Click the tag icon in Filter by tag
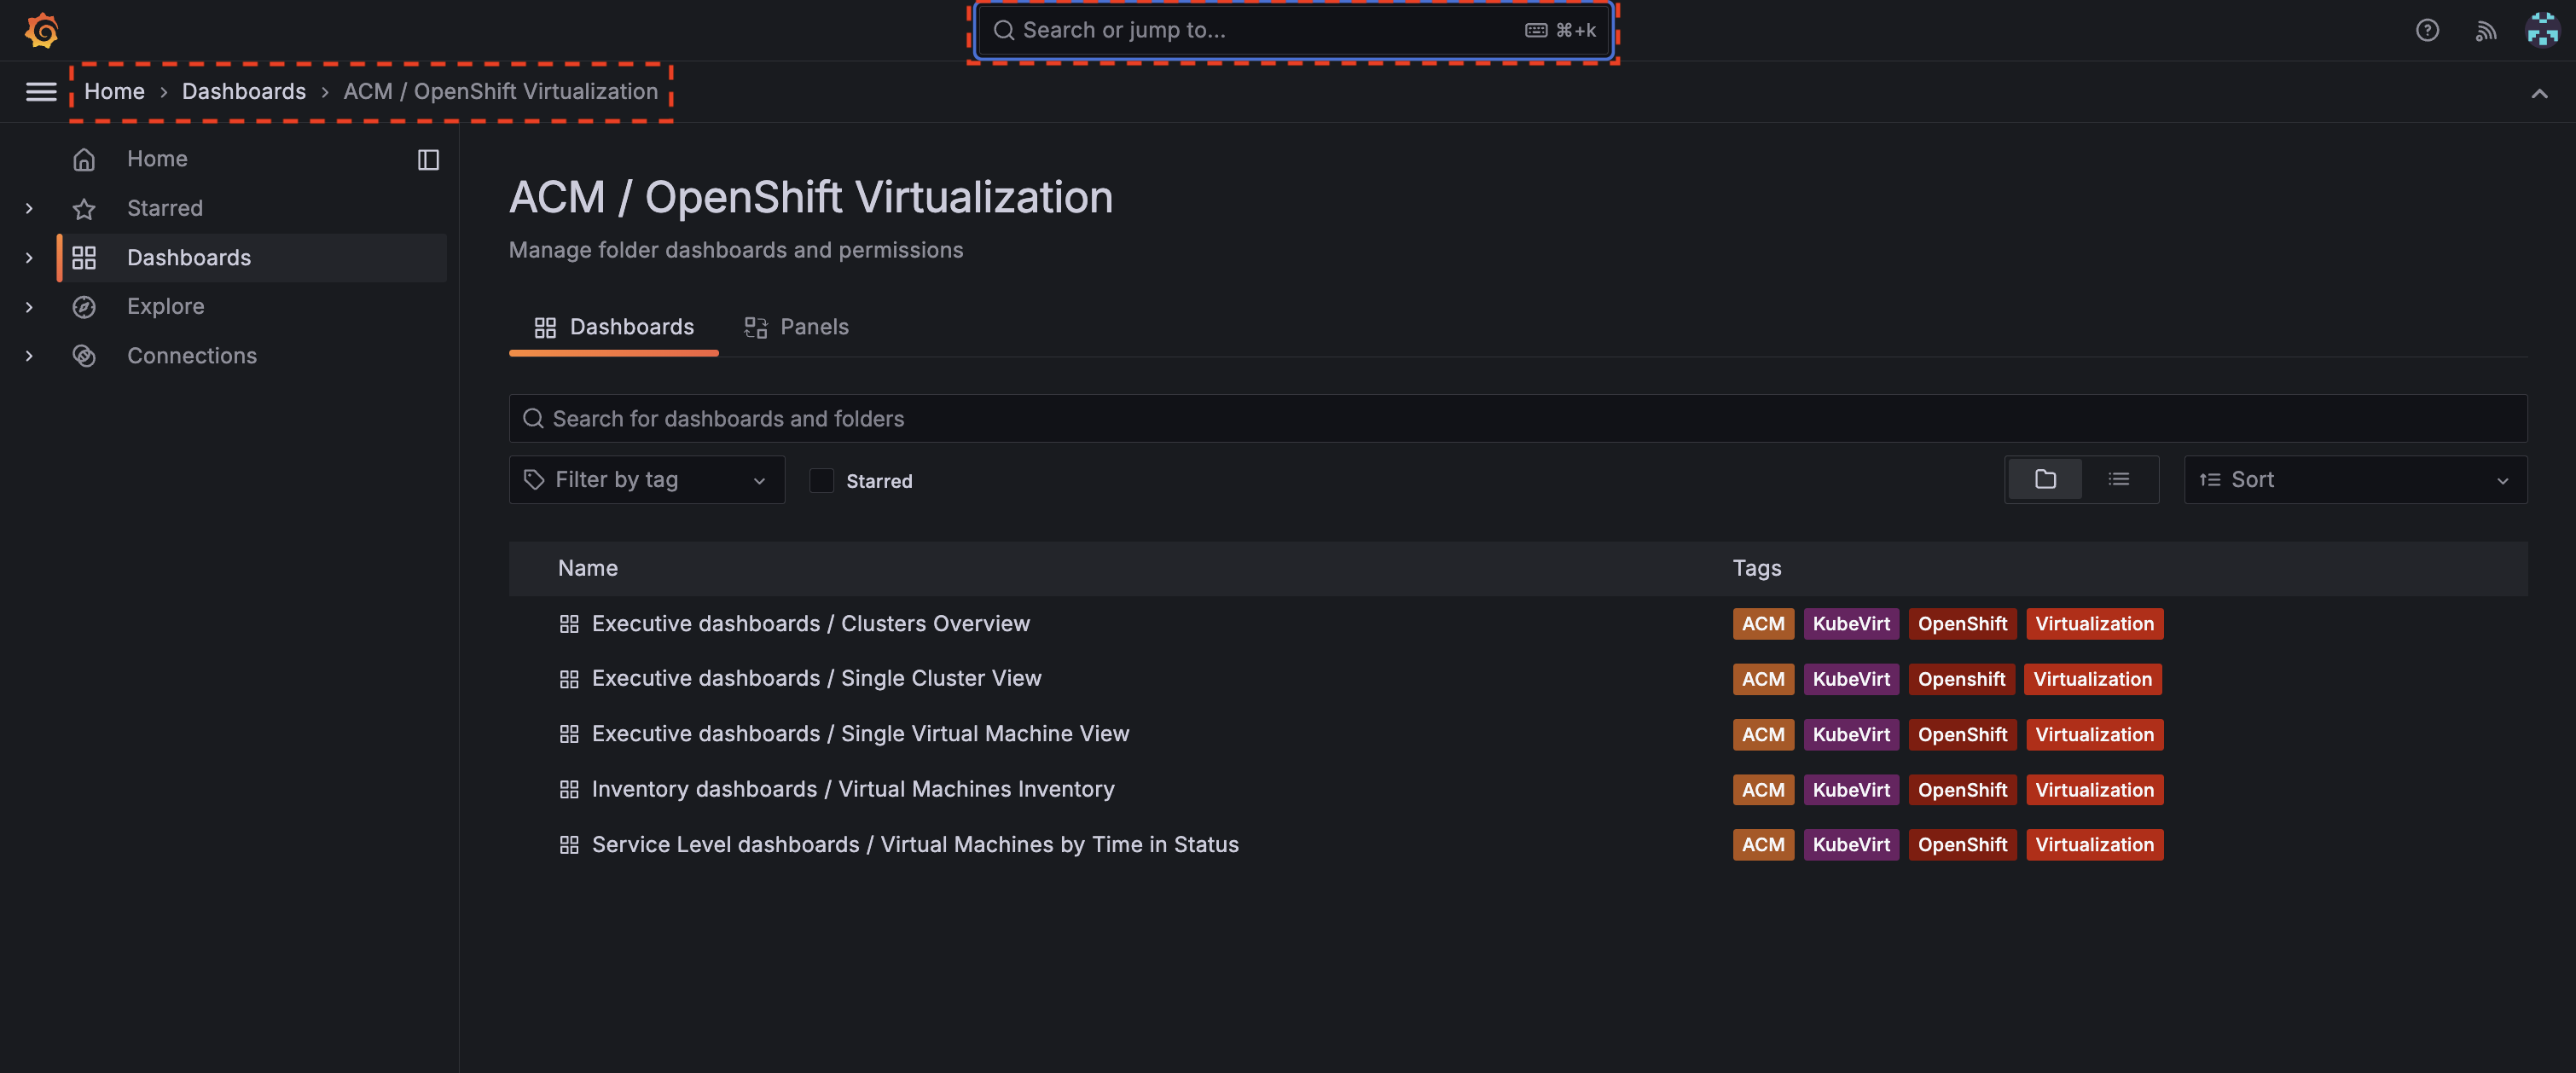 [x=534, y=480]
